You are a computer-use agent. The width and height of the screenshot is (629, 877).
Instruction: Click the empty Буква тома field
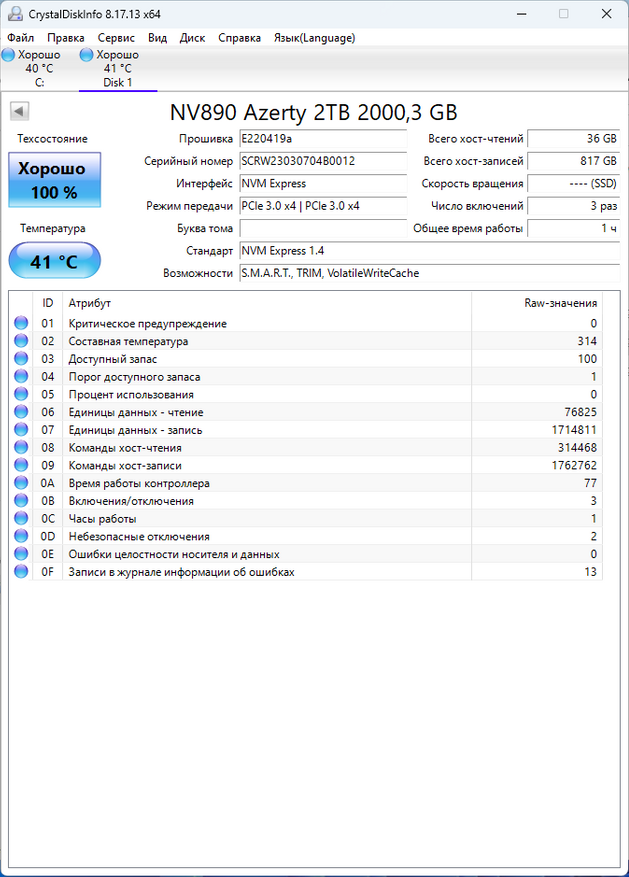[323, 228]
